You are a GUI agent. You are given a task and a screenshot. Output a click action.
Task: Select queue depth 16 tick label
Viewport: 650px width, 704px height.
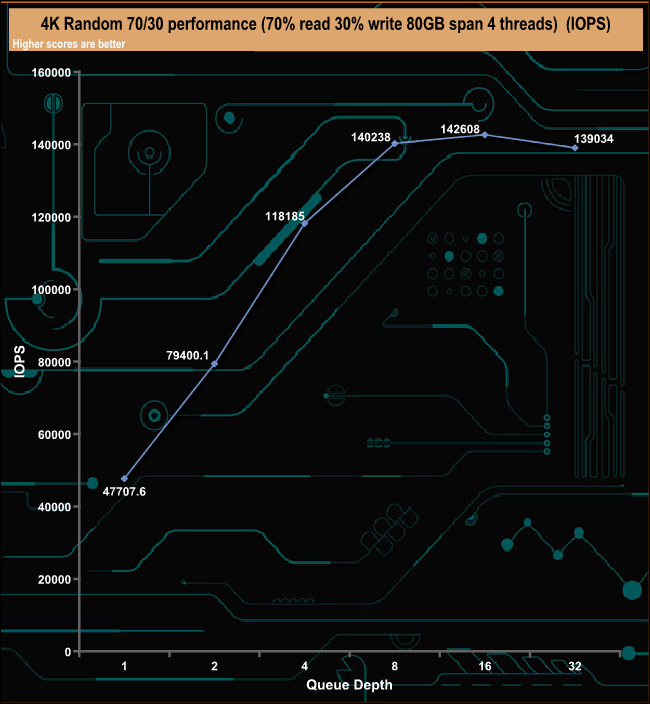tap(484, 667)
